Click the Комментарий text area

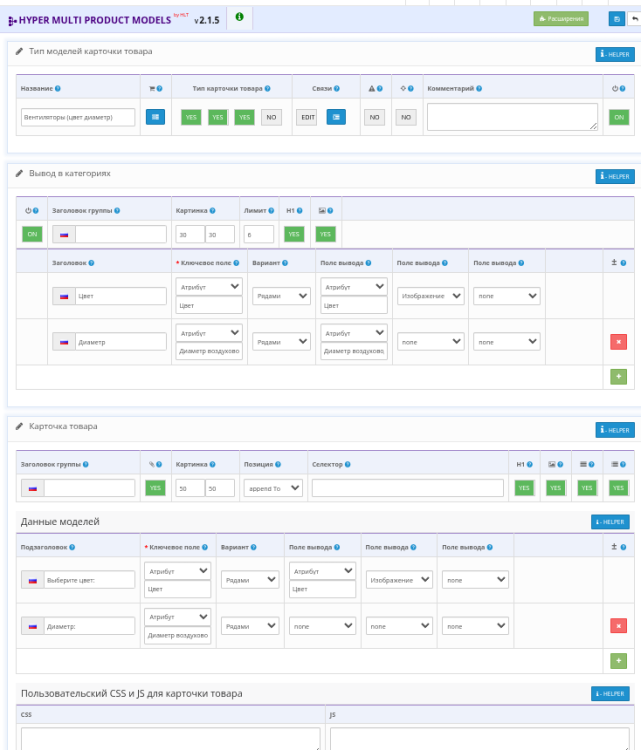pyautogui.click(x=512, y=117)
